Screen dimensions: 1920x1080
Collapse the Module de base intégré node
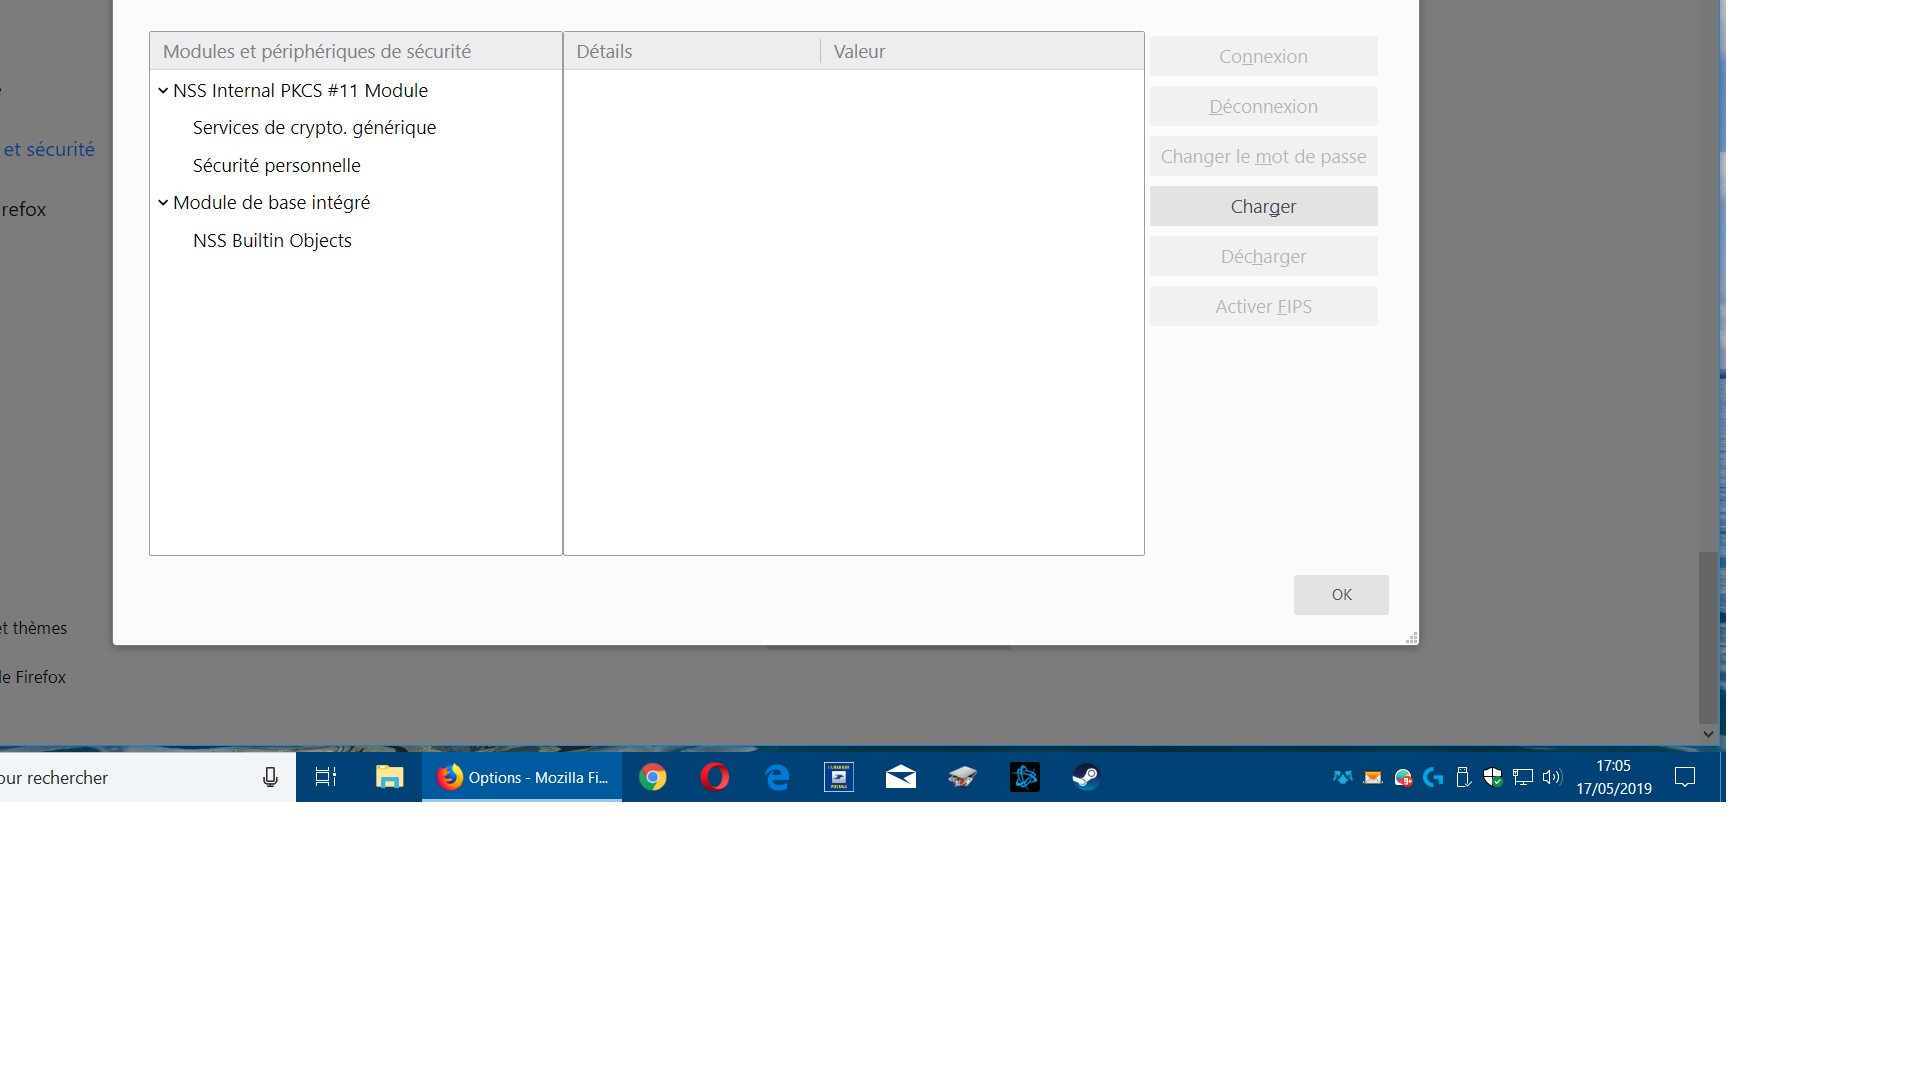click(163, 203)
